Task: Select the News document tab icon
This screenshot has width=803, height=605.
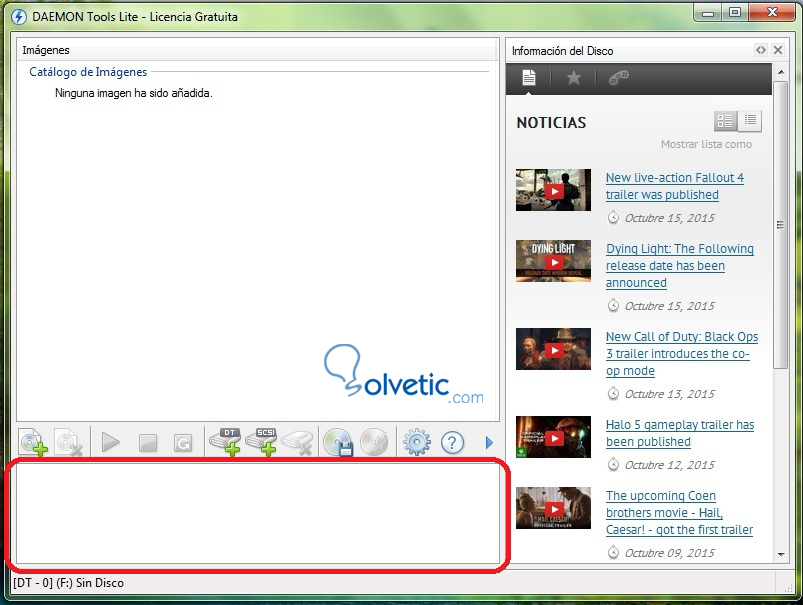Action: pos(529,78)
